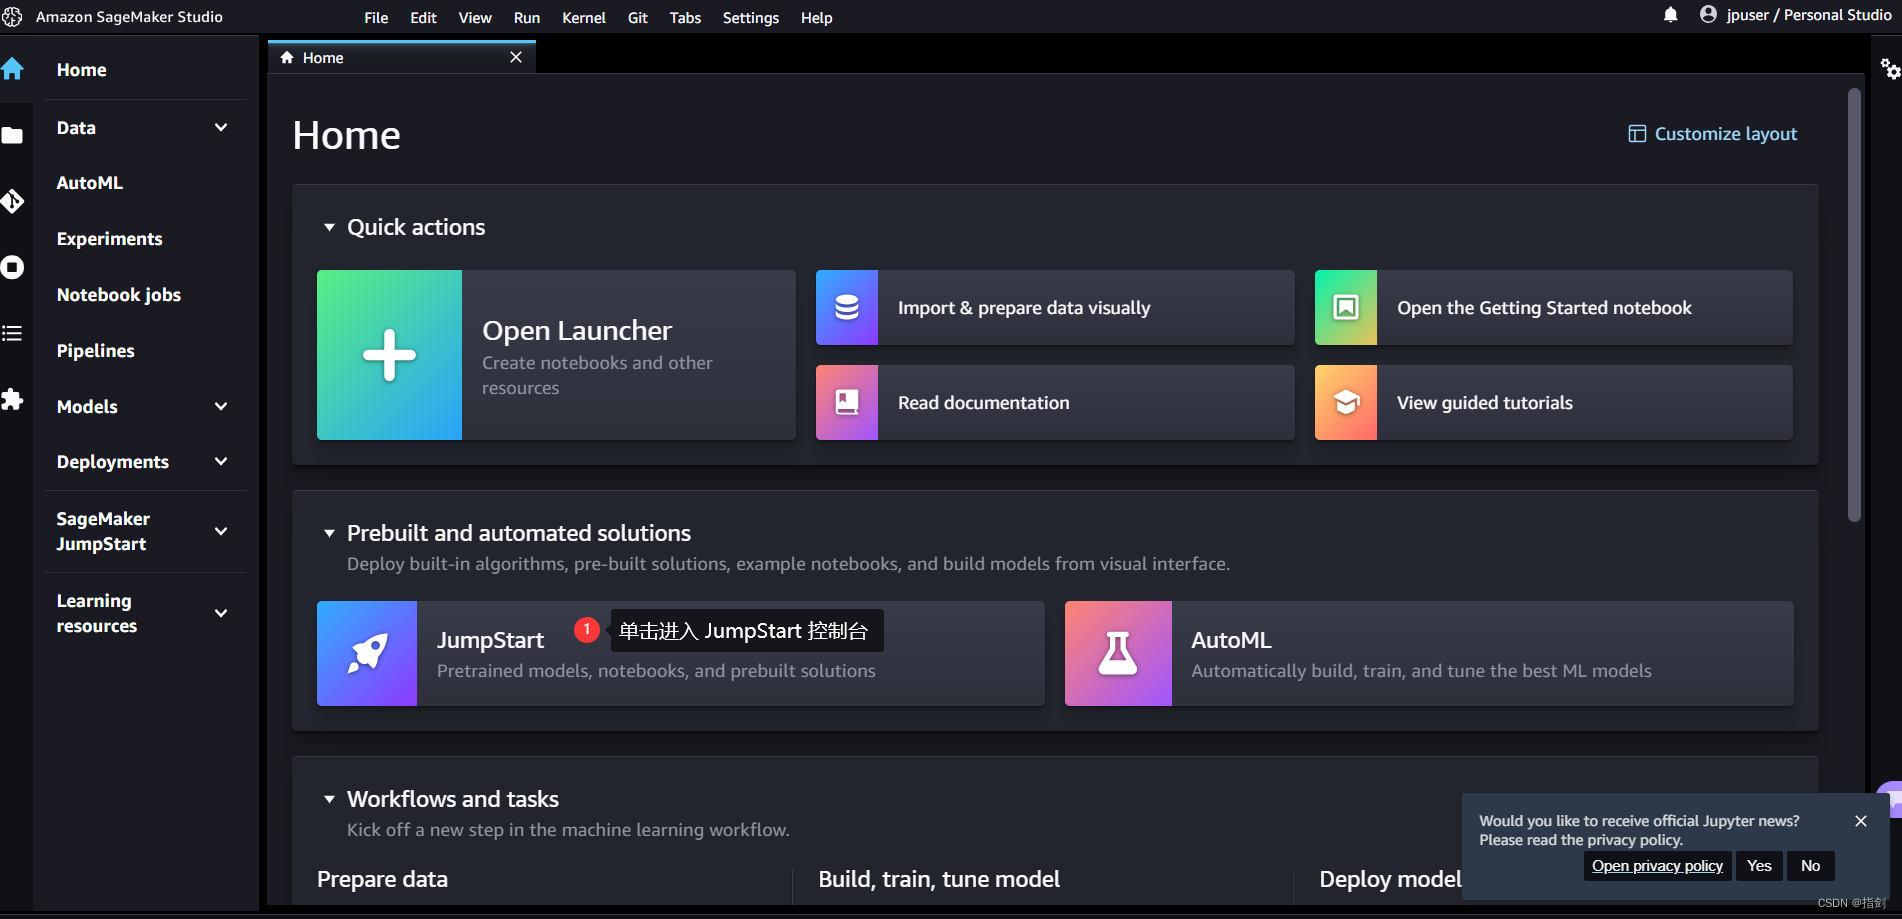Expand the Deployments section chevron

click(221, 461)
